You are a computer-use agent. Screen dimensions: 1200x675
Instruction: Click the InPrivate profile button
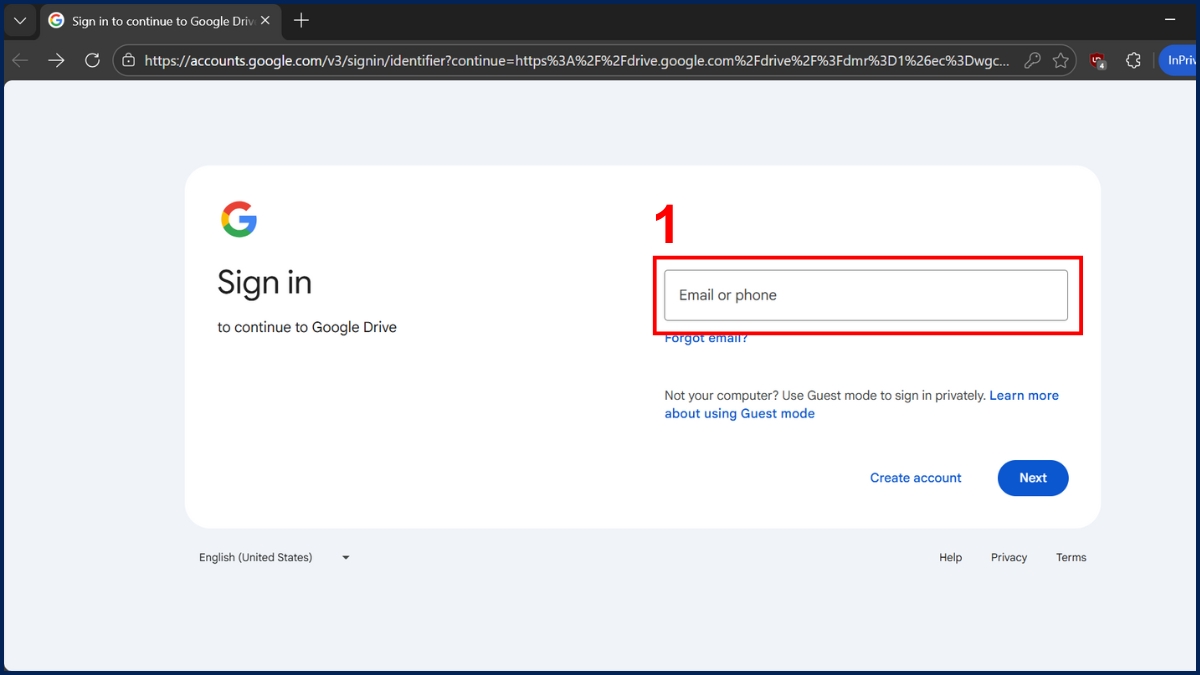(1180, 61)
